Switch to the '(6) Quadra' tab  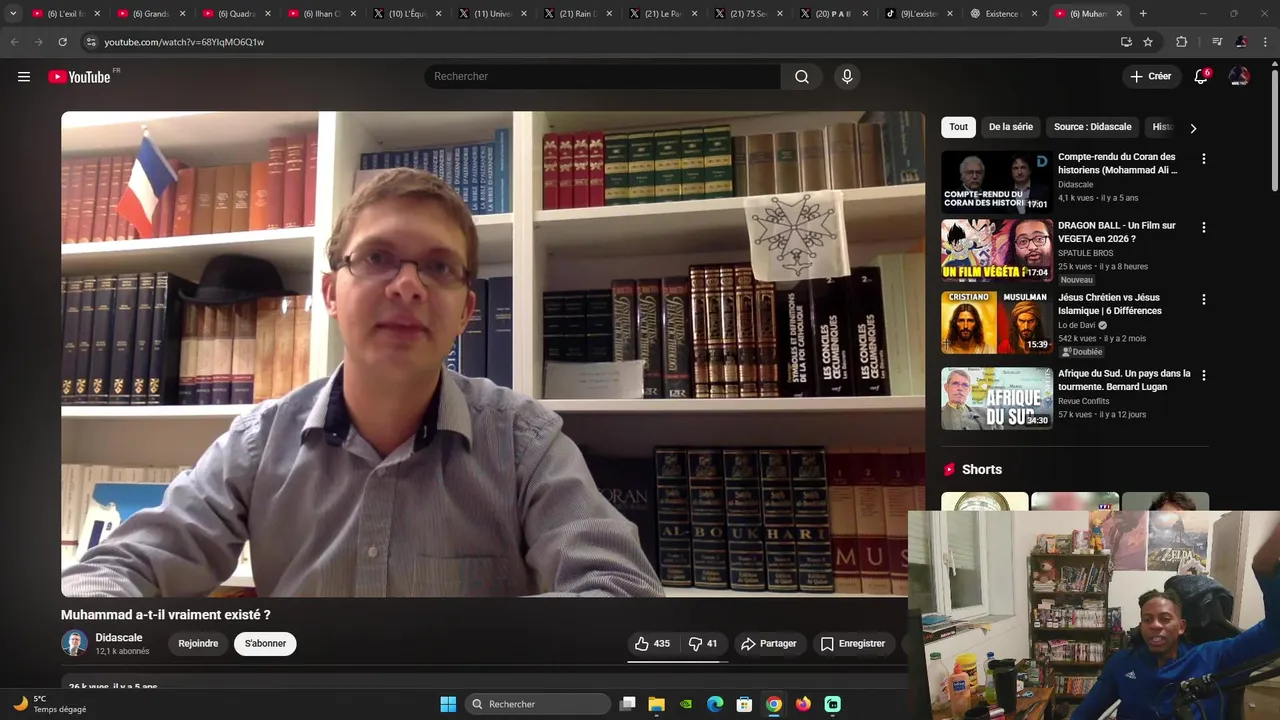[236, 14]
